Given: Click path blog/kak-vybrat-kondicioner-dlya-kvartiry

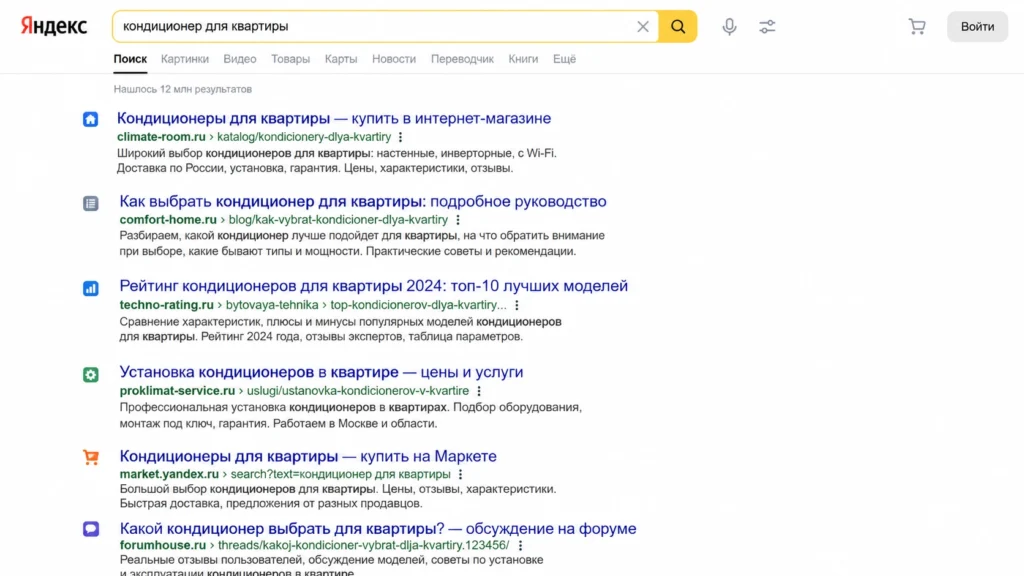Looking at the screenshot, I should point(338,219).
